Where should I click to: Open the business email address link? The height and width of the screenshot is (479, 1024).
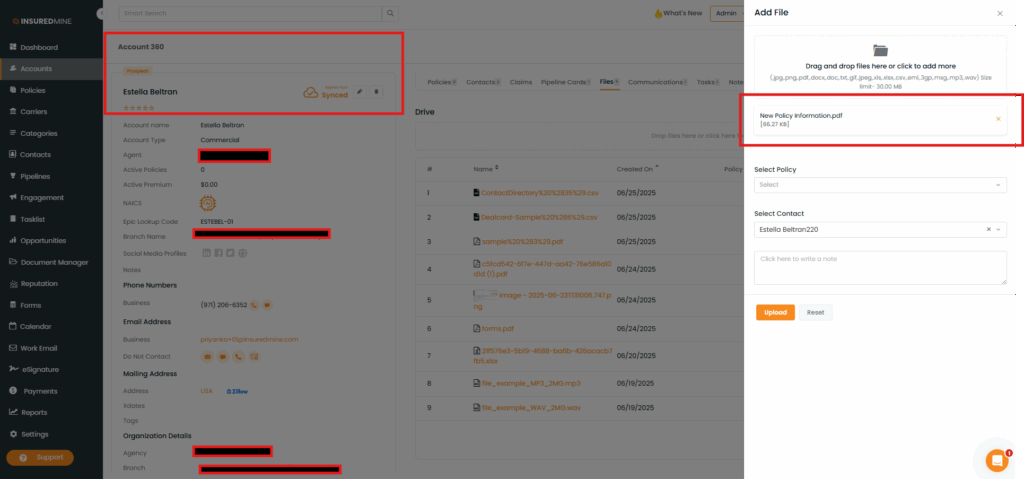pos(249,340)
